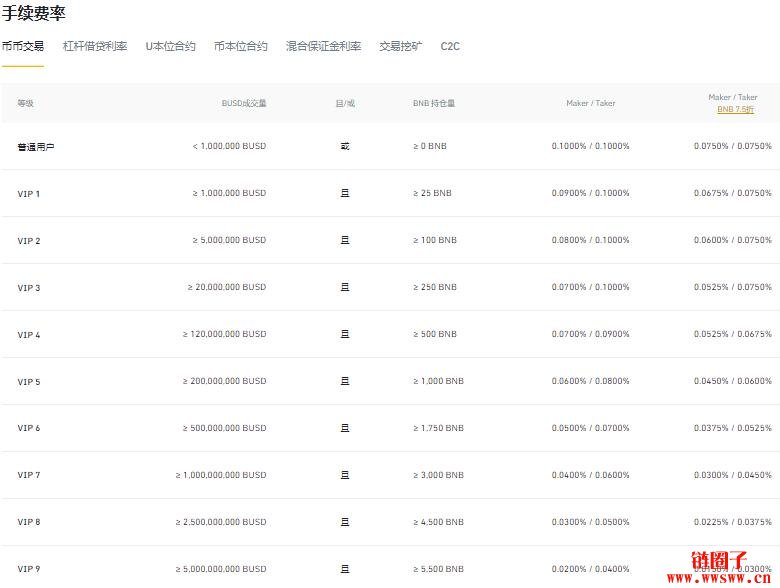
Task: Click the ≥ 3,000 BNB cell
Action: pyautogui.click(x=438, y=475)
